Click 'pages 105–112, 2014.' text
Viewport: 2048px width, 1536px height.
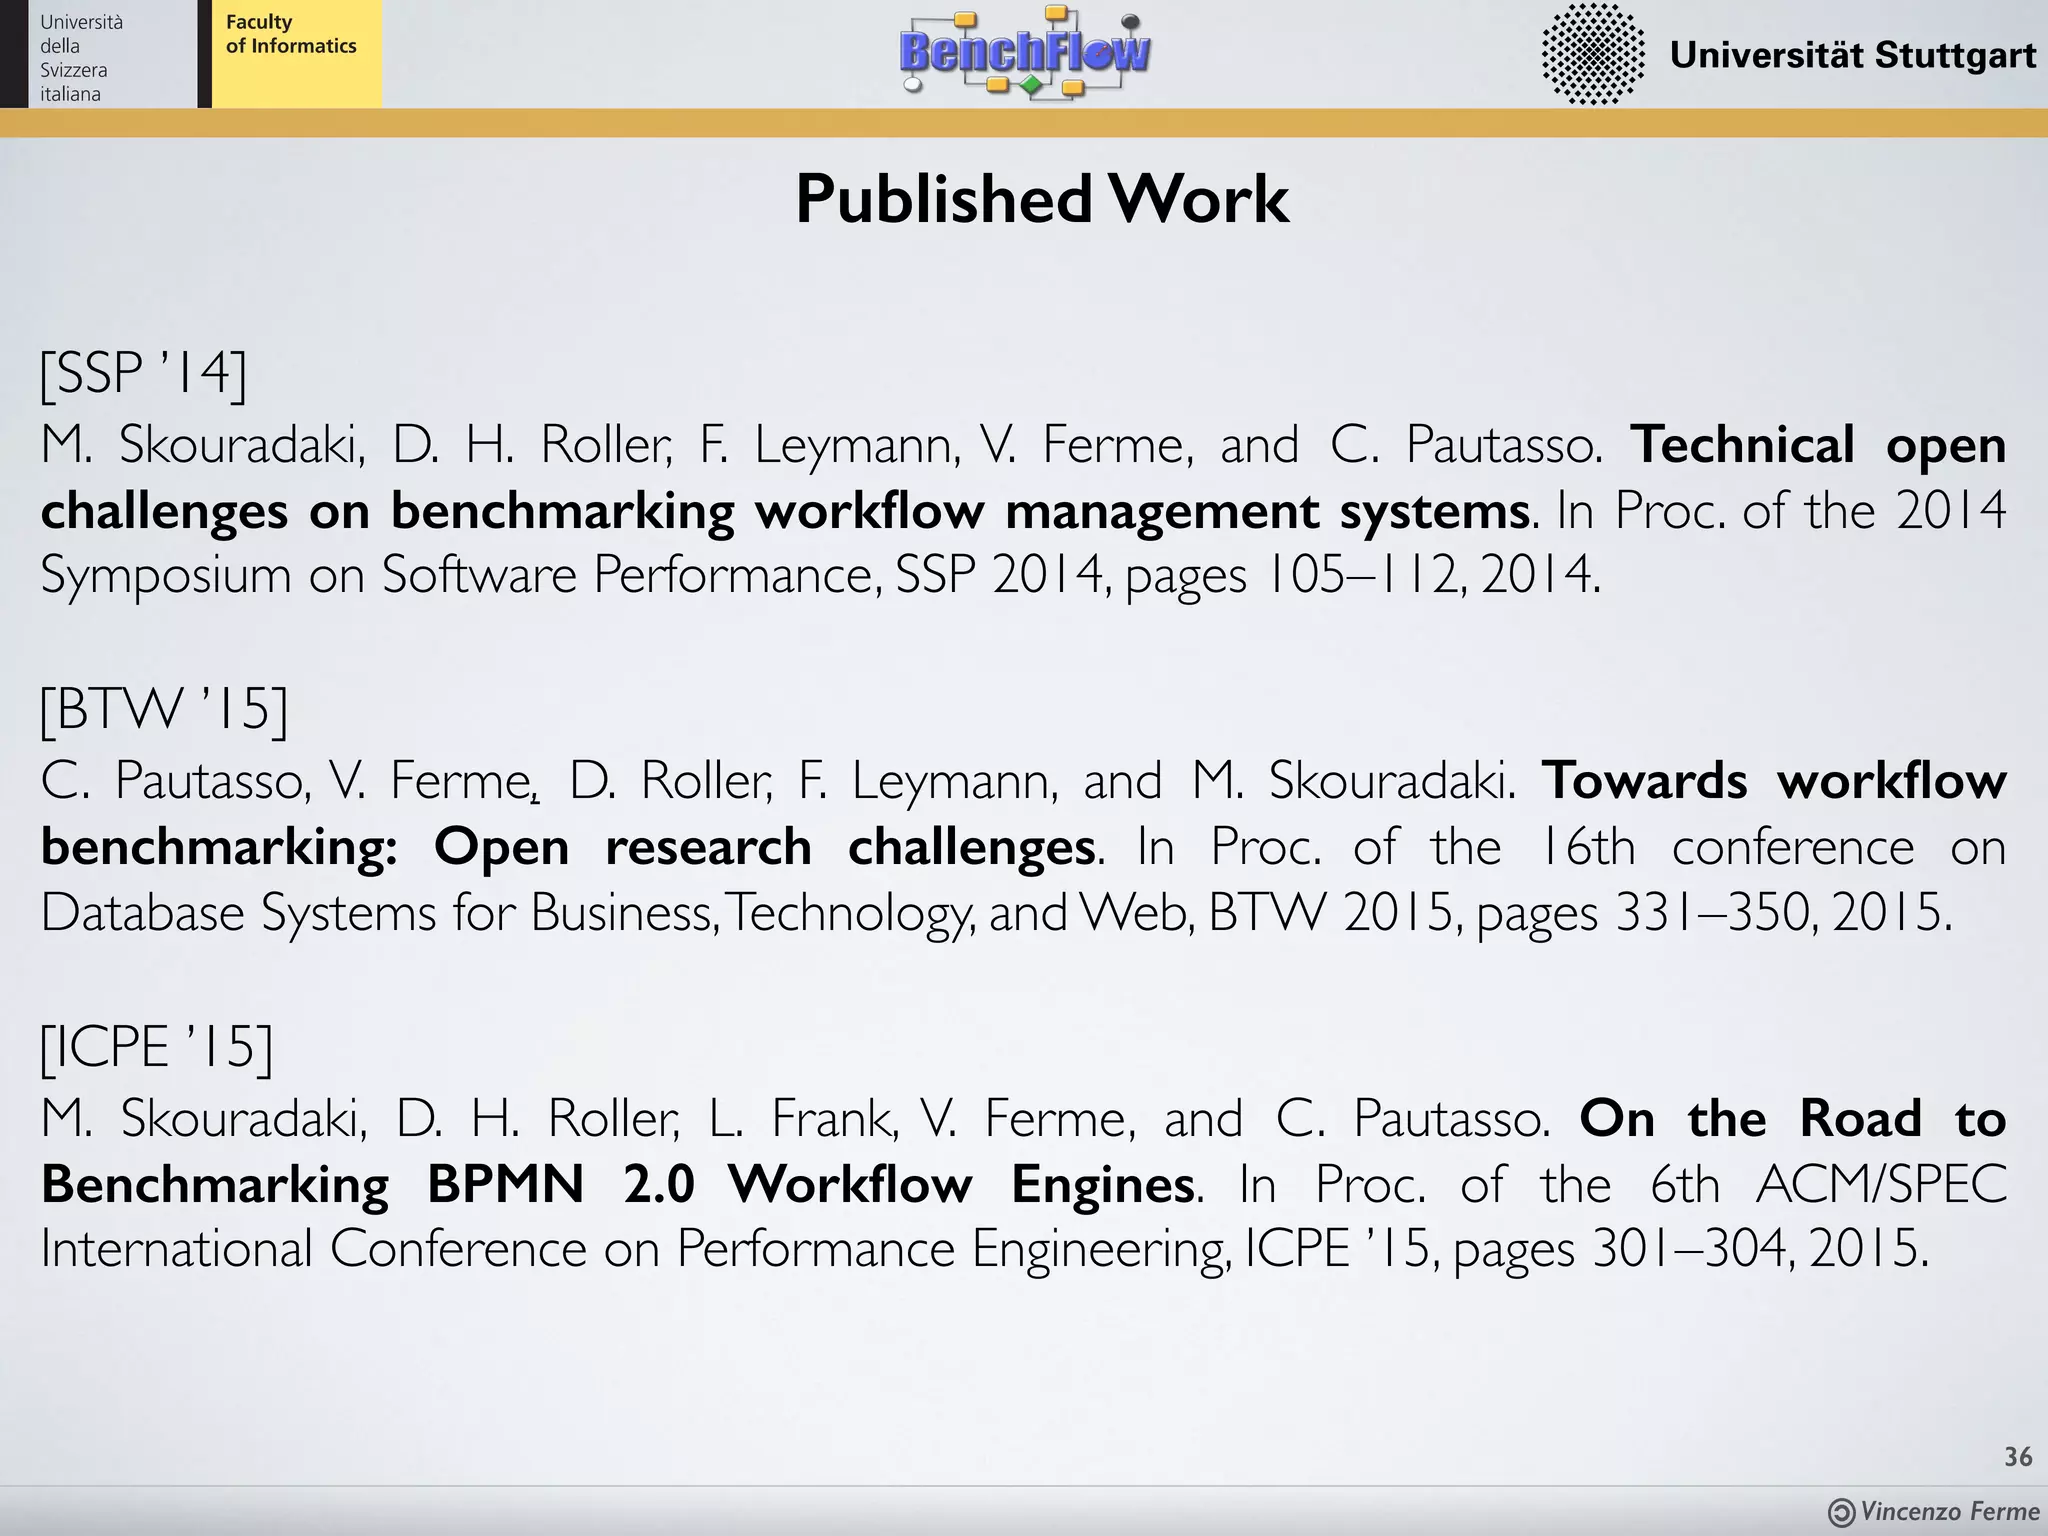1364,577
